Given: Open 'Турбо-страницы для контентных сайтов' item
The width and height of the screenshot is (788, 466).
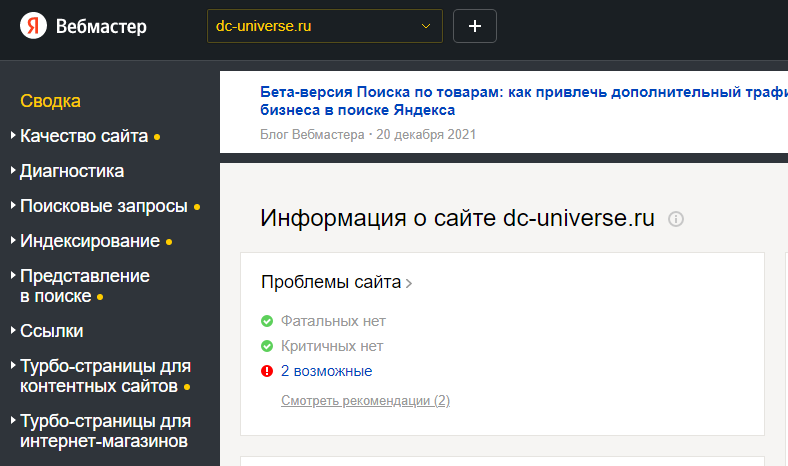Looking at the screenshot, I should [x=106, y=376].
